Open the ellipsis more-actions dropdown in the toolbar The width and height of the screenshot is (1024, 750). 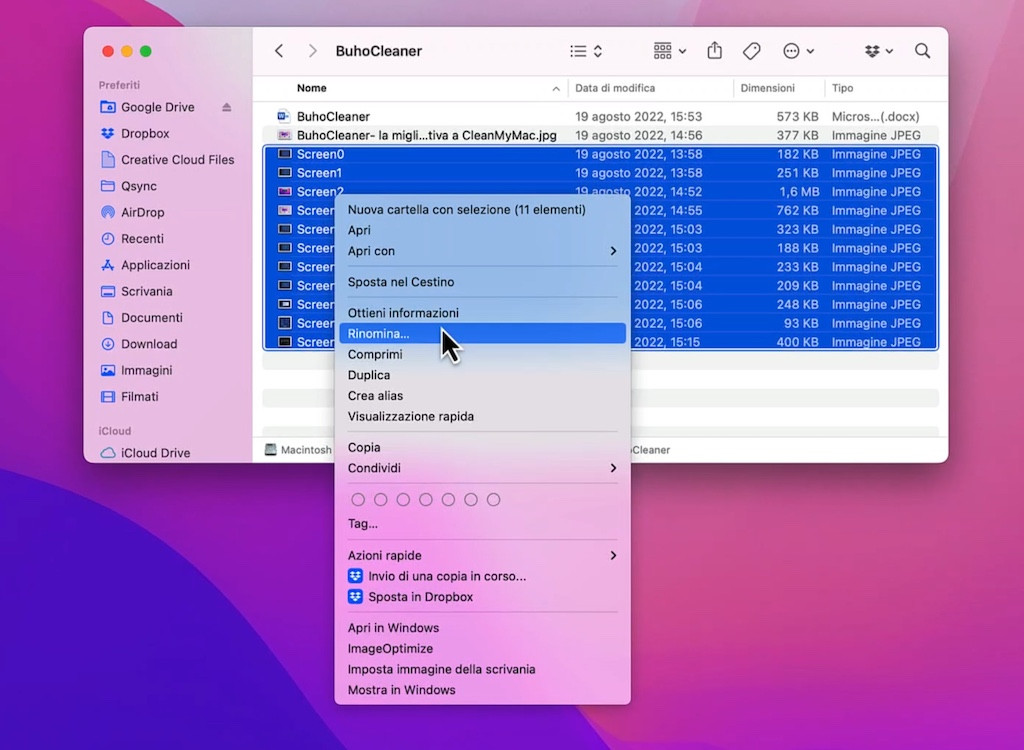pyautogui.click(x=798, y=51)
